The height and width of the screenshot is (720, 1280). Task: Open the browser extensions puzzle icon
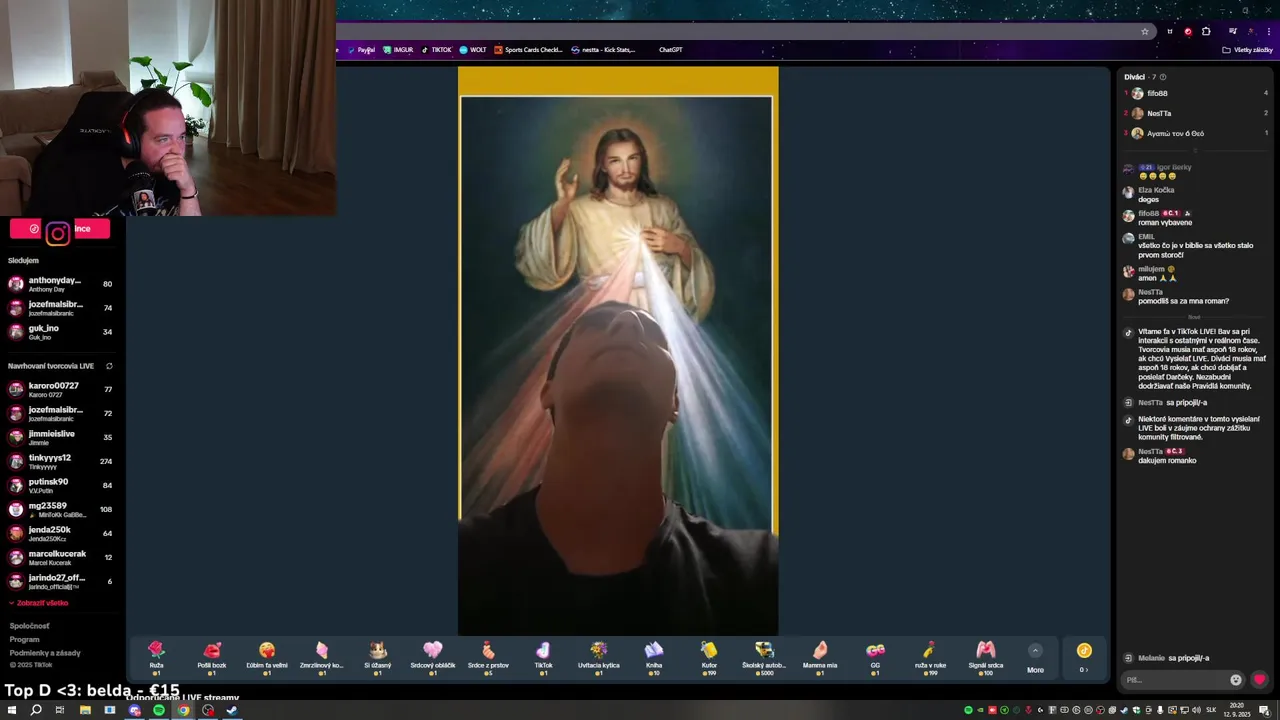(1206, 31)
